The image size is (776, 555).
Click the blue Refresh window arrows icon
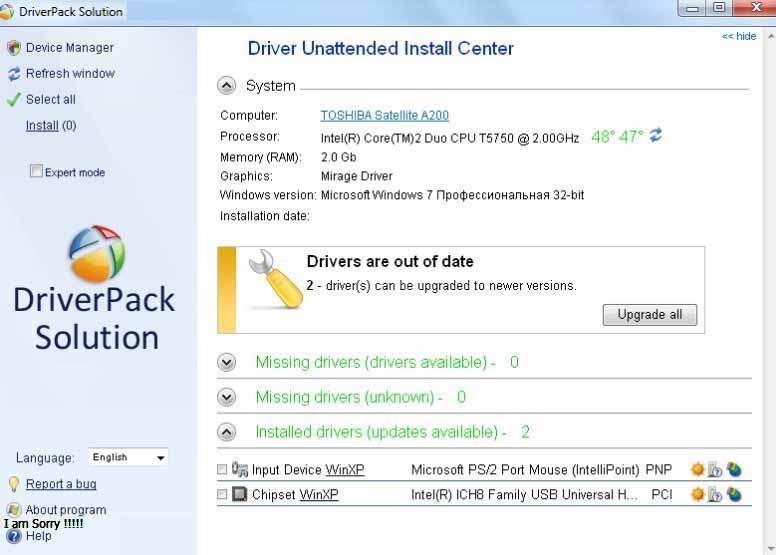13,74
